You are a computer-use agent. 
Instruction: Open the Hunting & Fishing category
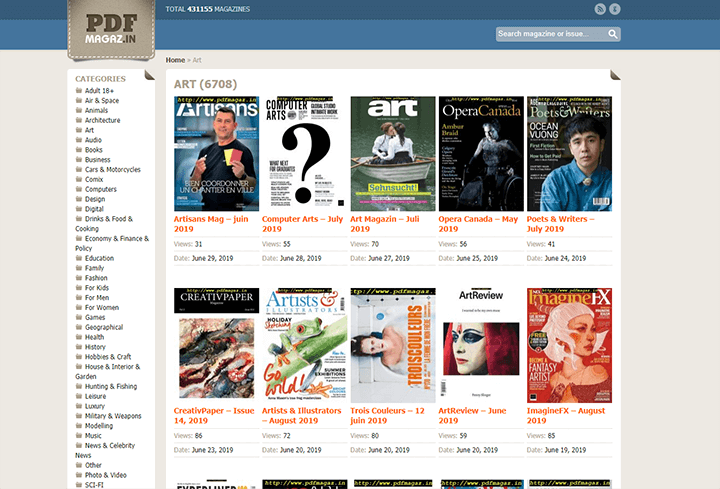tap(111, 387)
